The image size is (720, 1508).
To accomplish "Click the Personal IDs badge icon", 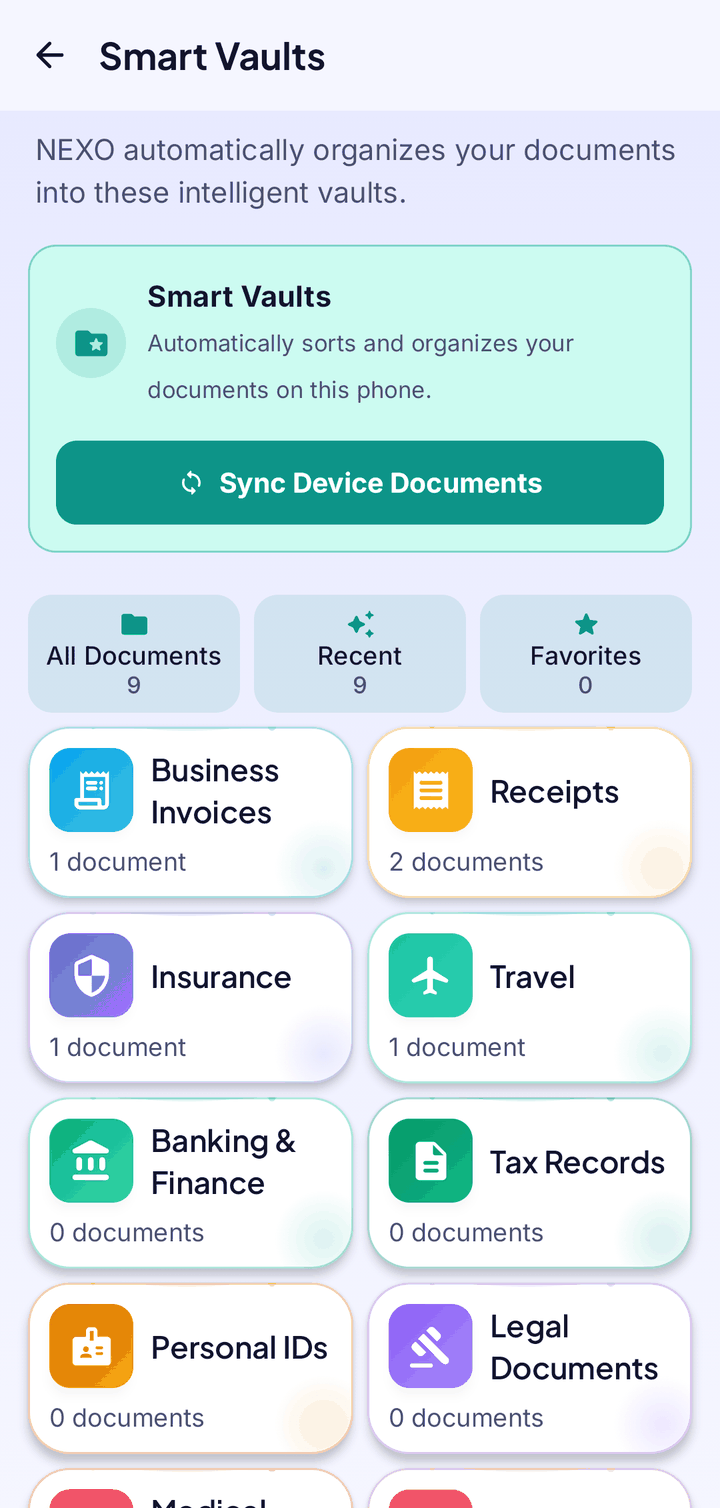I will pos(91,1346).
